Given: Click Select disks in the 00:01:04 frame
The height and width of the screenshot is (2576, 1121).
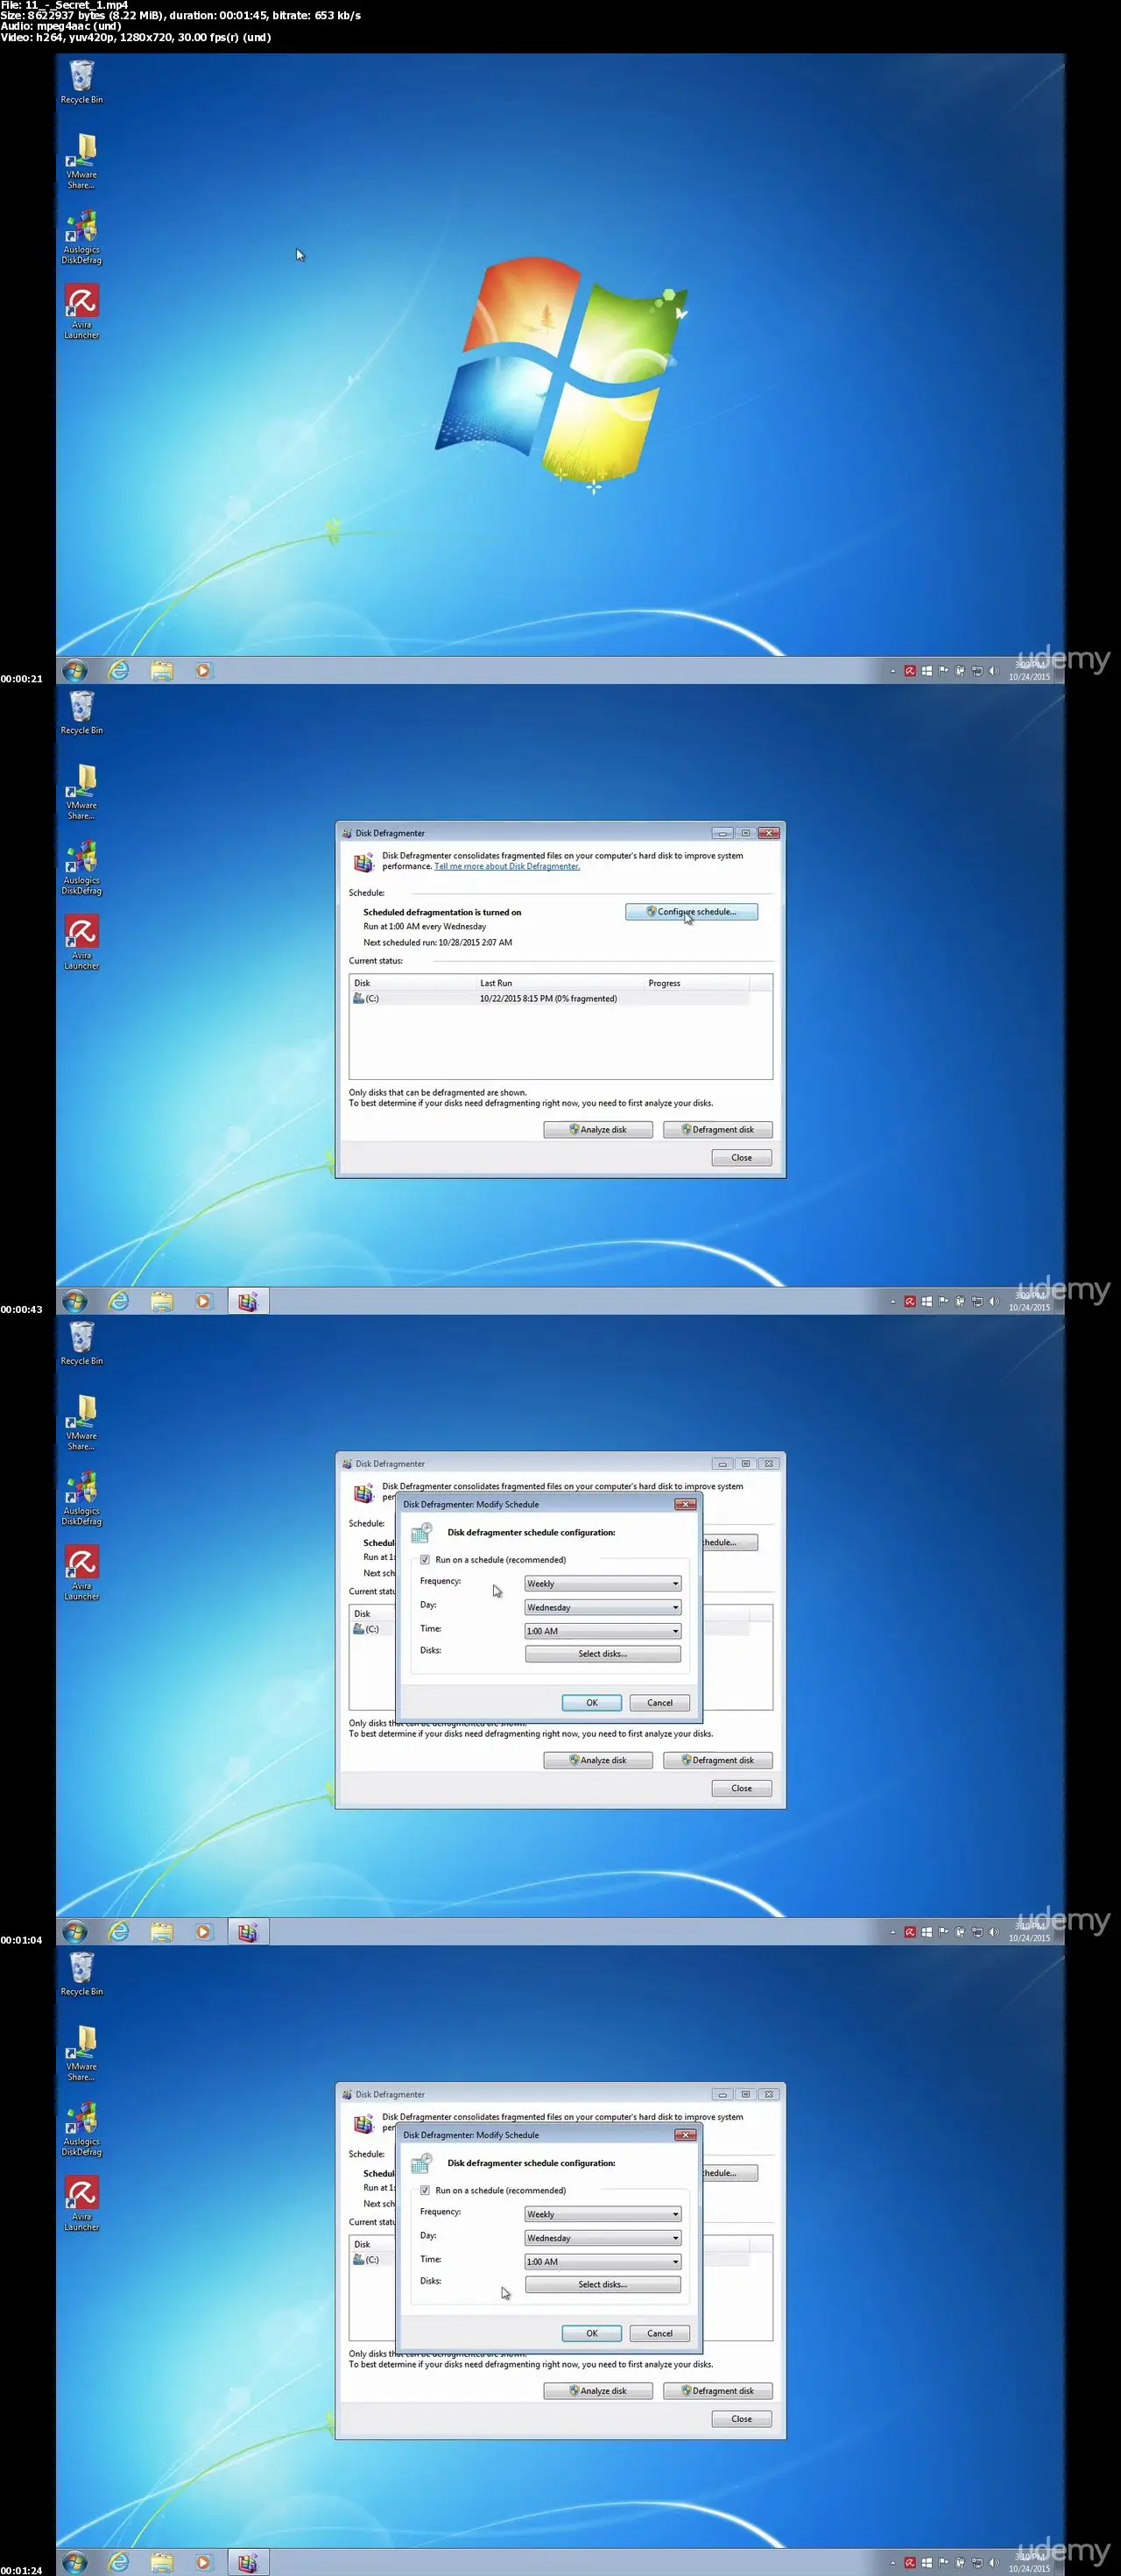Looking at the screenshot, I should click(x=603, y=1654).
